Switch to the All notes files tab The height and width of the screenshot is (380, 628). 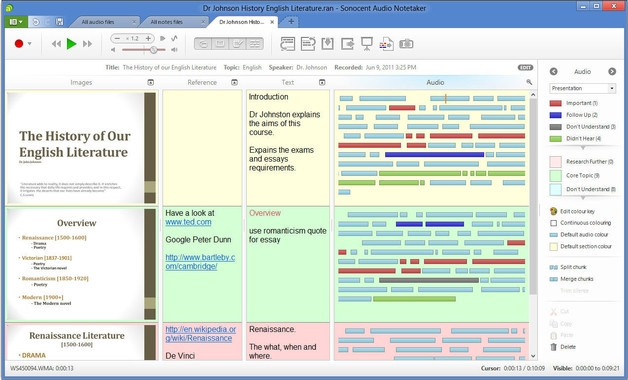point(167,22)
